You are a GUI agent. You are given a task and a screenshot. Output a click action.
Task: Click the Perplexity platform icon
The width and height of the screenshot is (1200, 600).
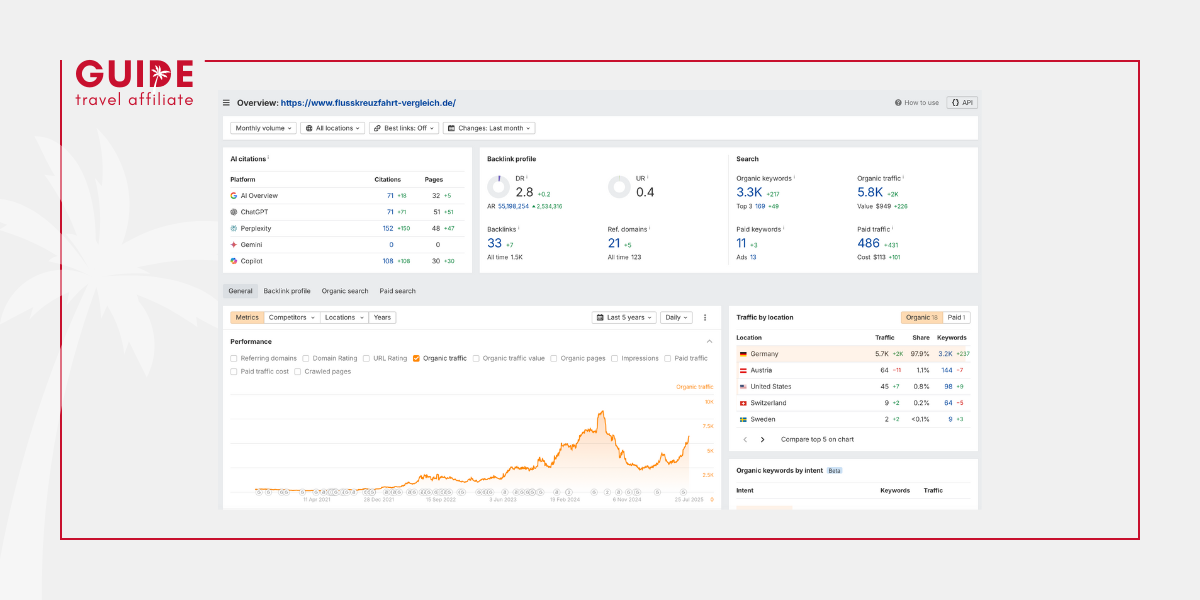click(233, 228)
